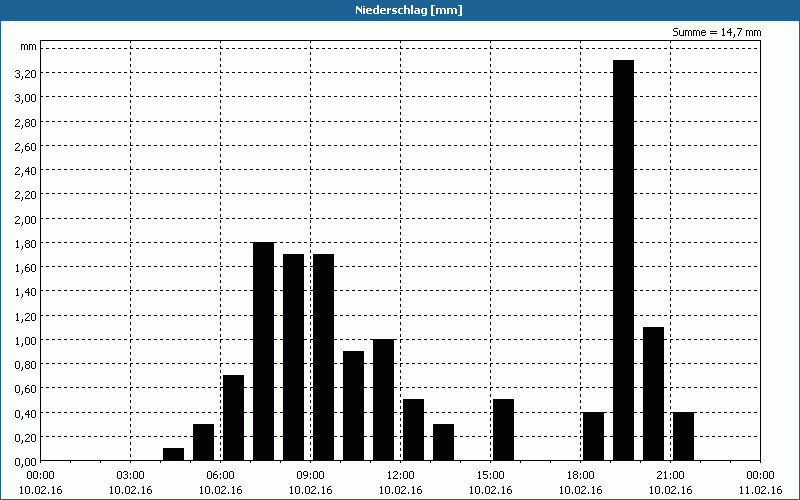The width and height of the screenshot is (800, 500).
Task: Click the 15:00 x-axis time label
Action: tap(490, 476)
